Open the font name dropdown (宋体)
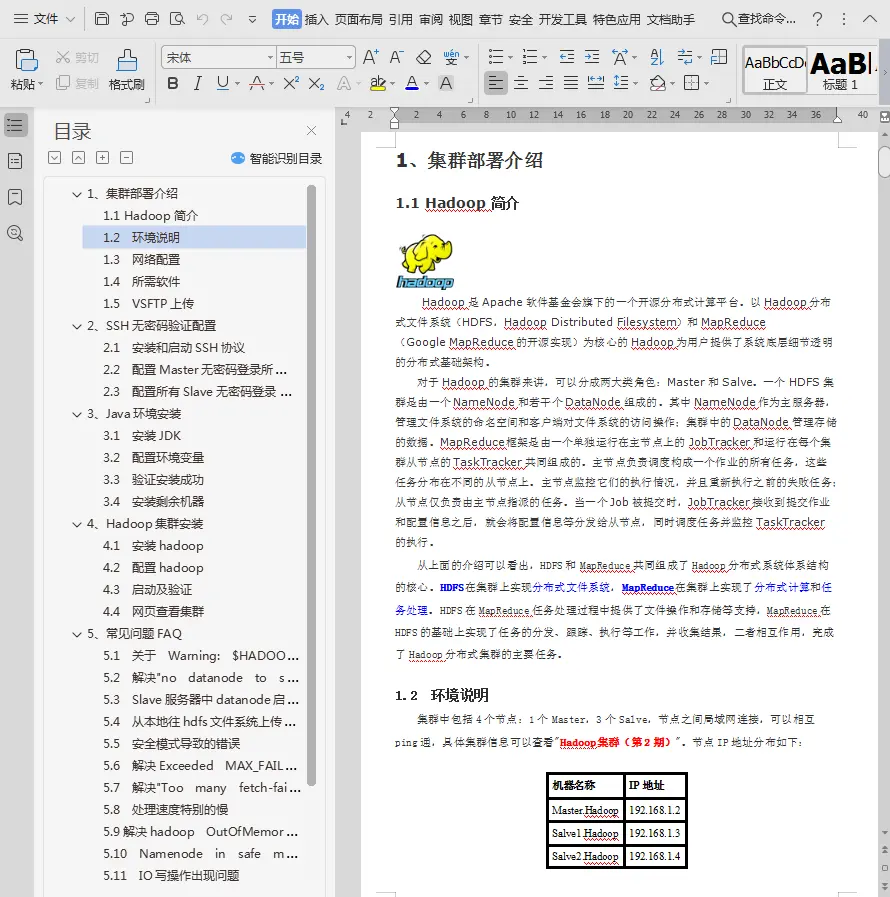The height and width of the screenshot is (897, 890). [x=217, y=58]
